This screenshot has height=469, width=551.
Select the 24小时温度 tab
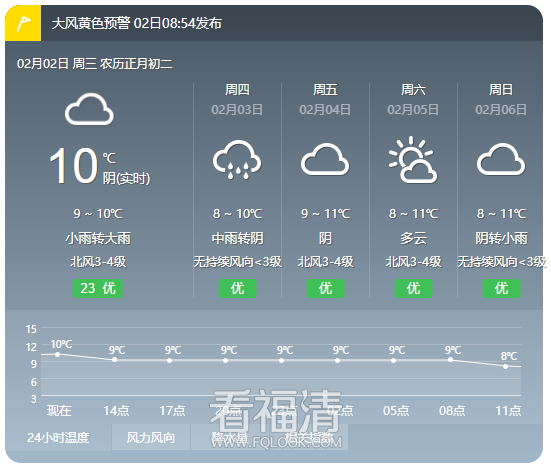click(58, 437)
